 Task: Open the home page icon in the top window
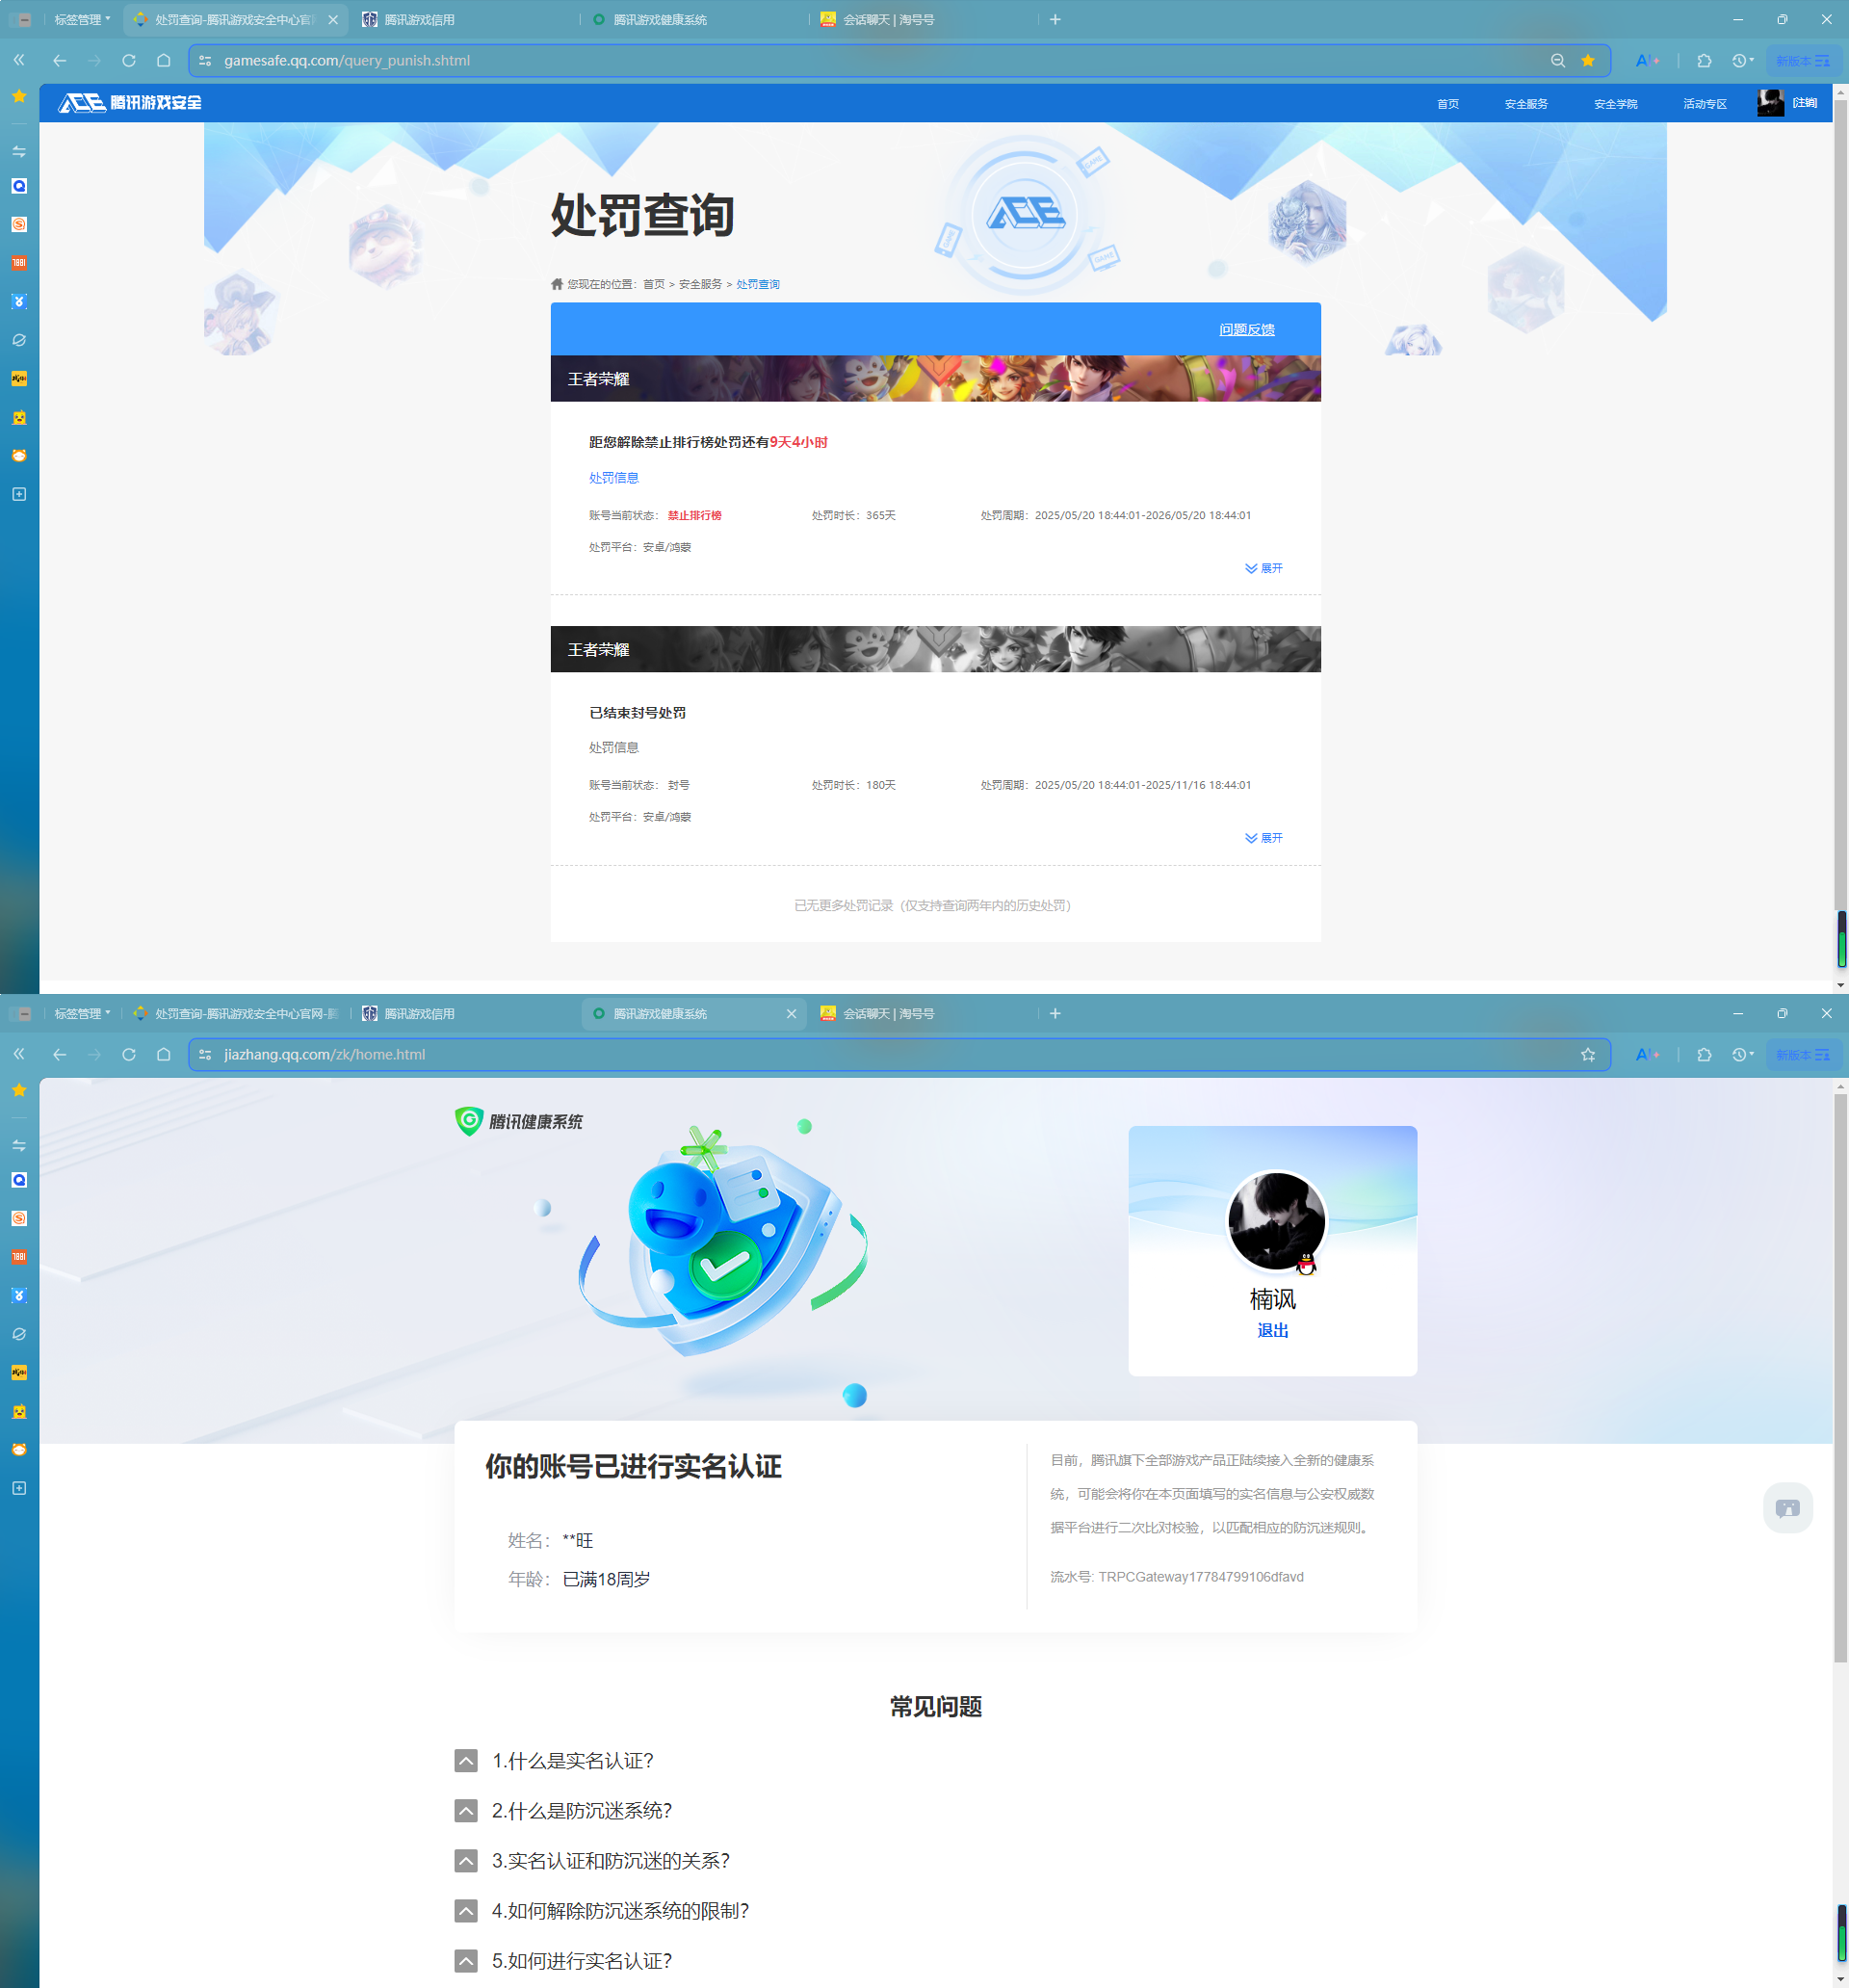[x=164, y=60]
